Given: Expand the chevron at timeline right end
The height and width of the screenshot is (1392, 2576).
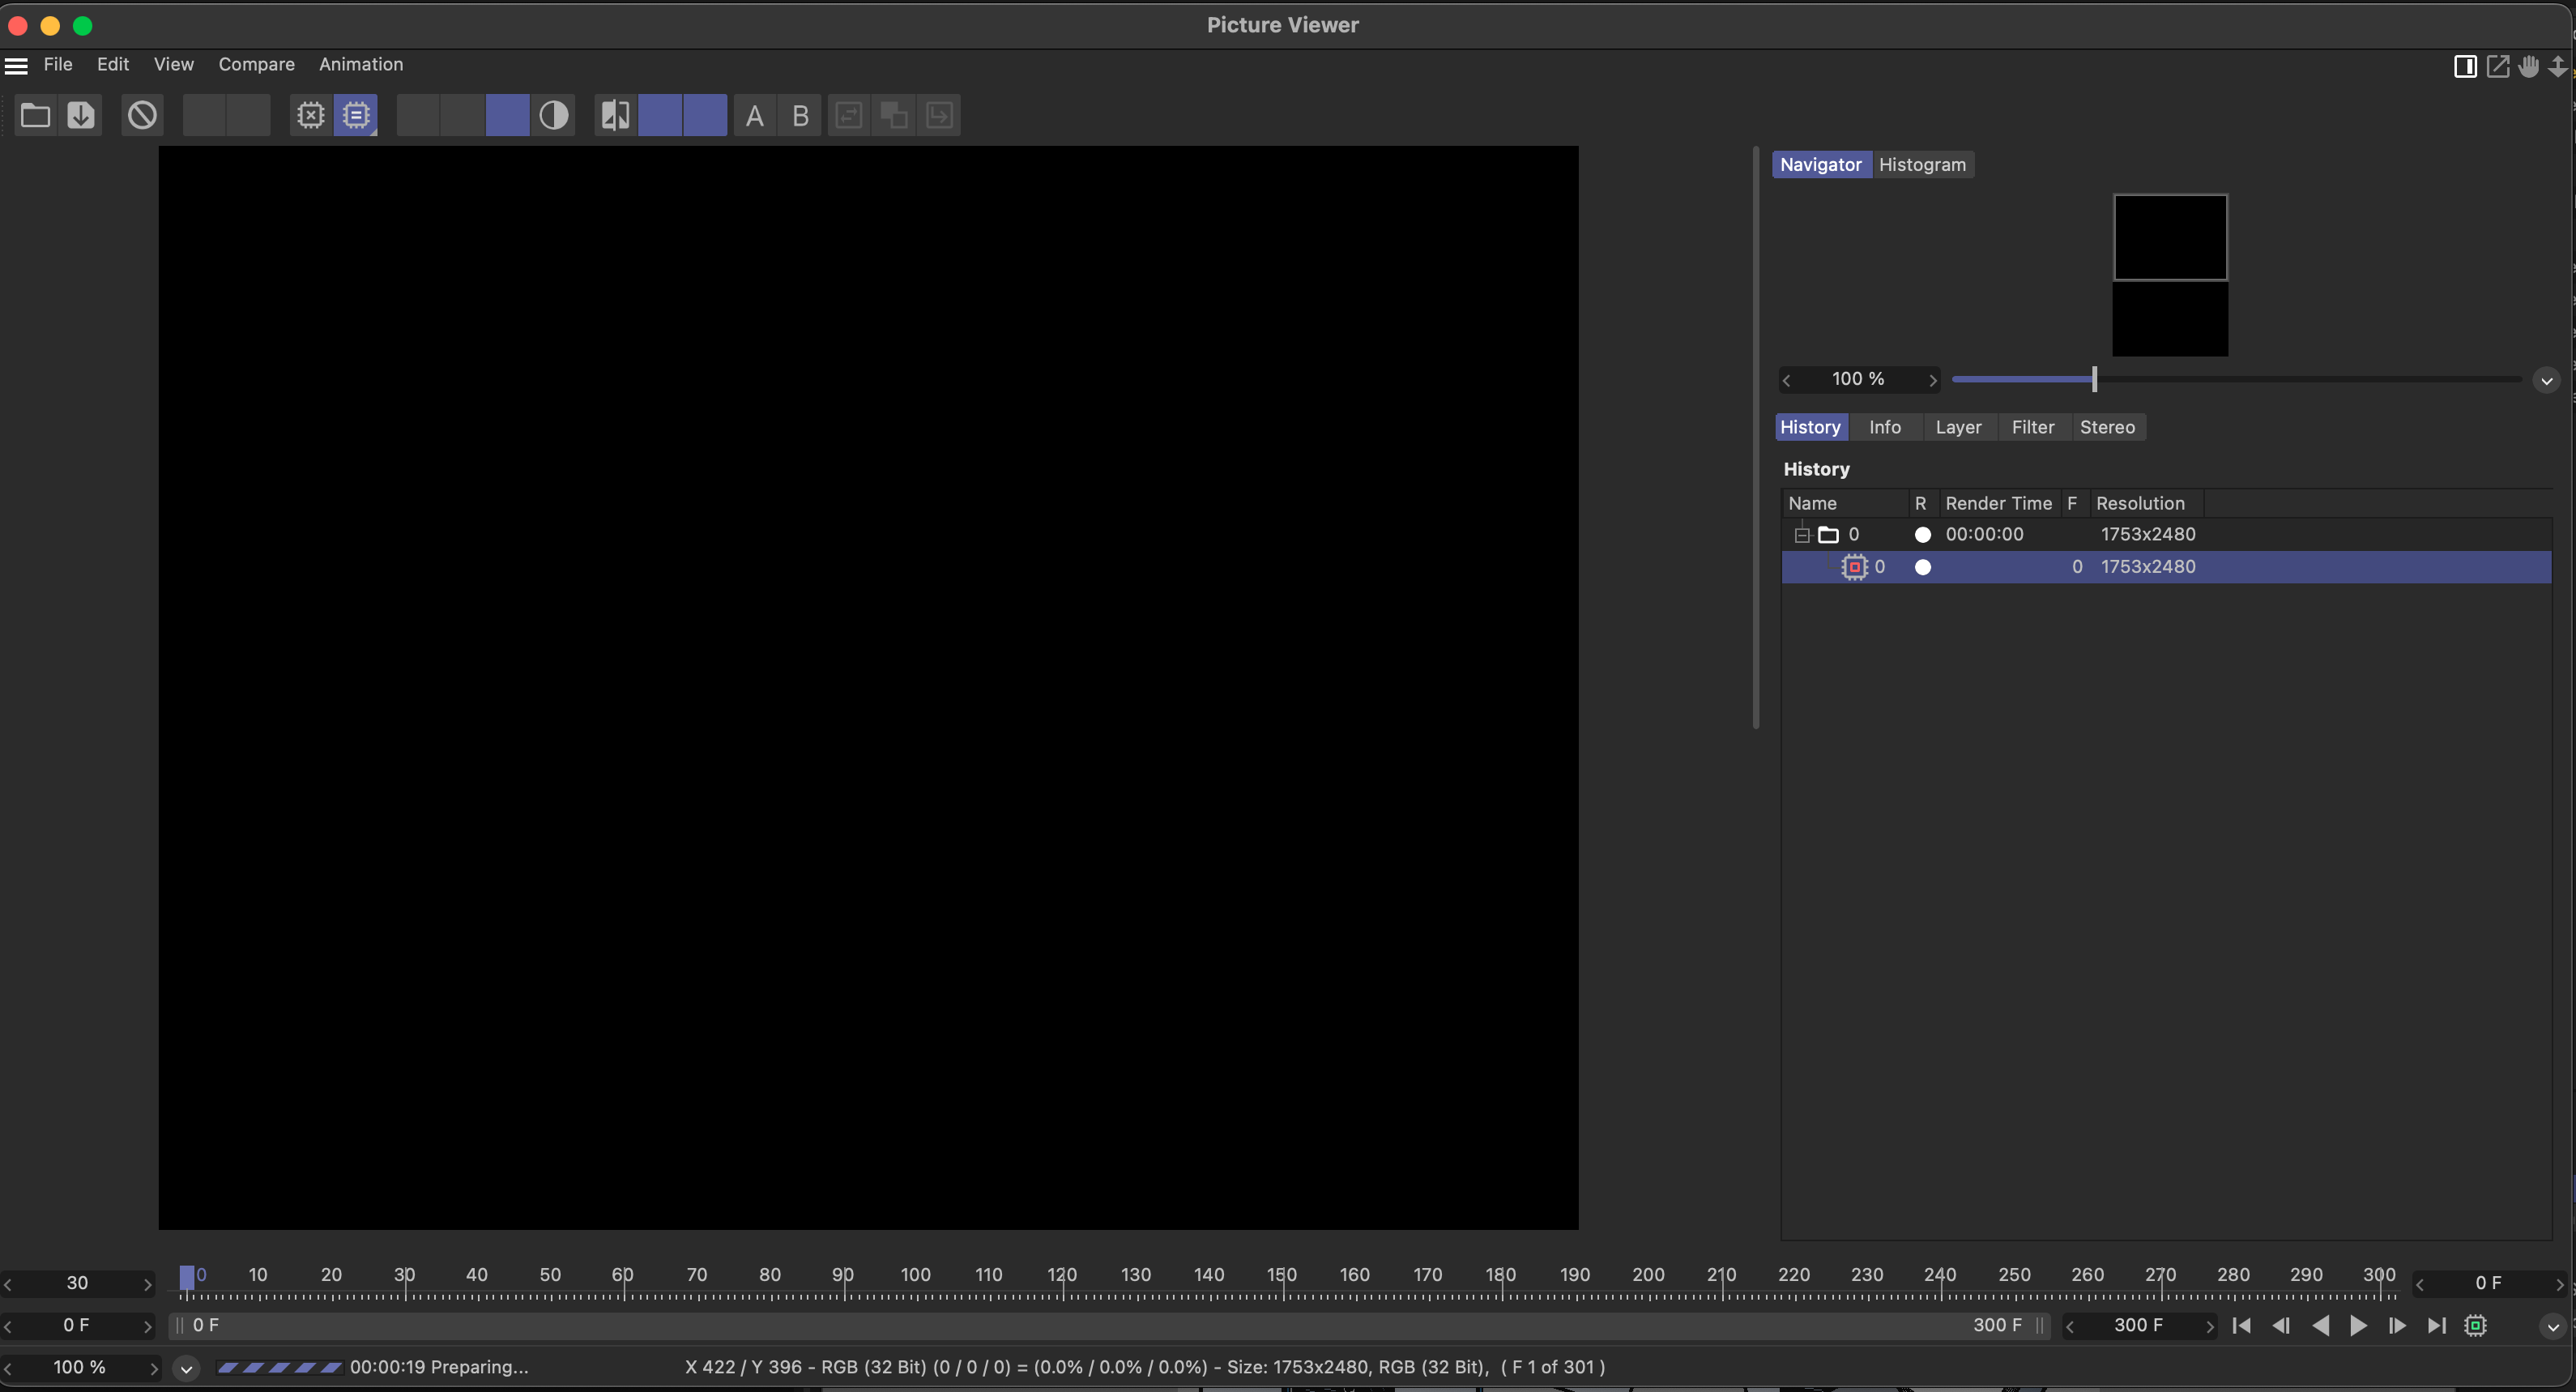Looking at the screenshot, I should click(2553, 1327).
